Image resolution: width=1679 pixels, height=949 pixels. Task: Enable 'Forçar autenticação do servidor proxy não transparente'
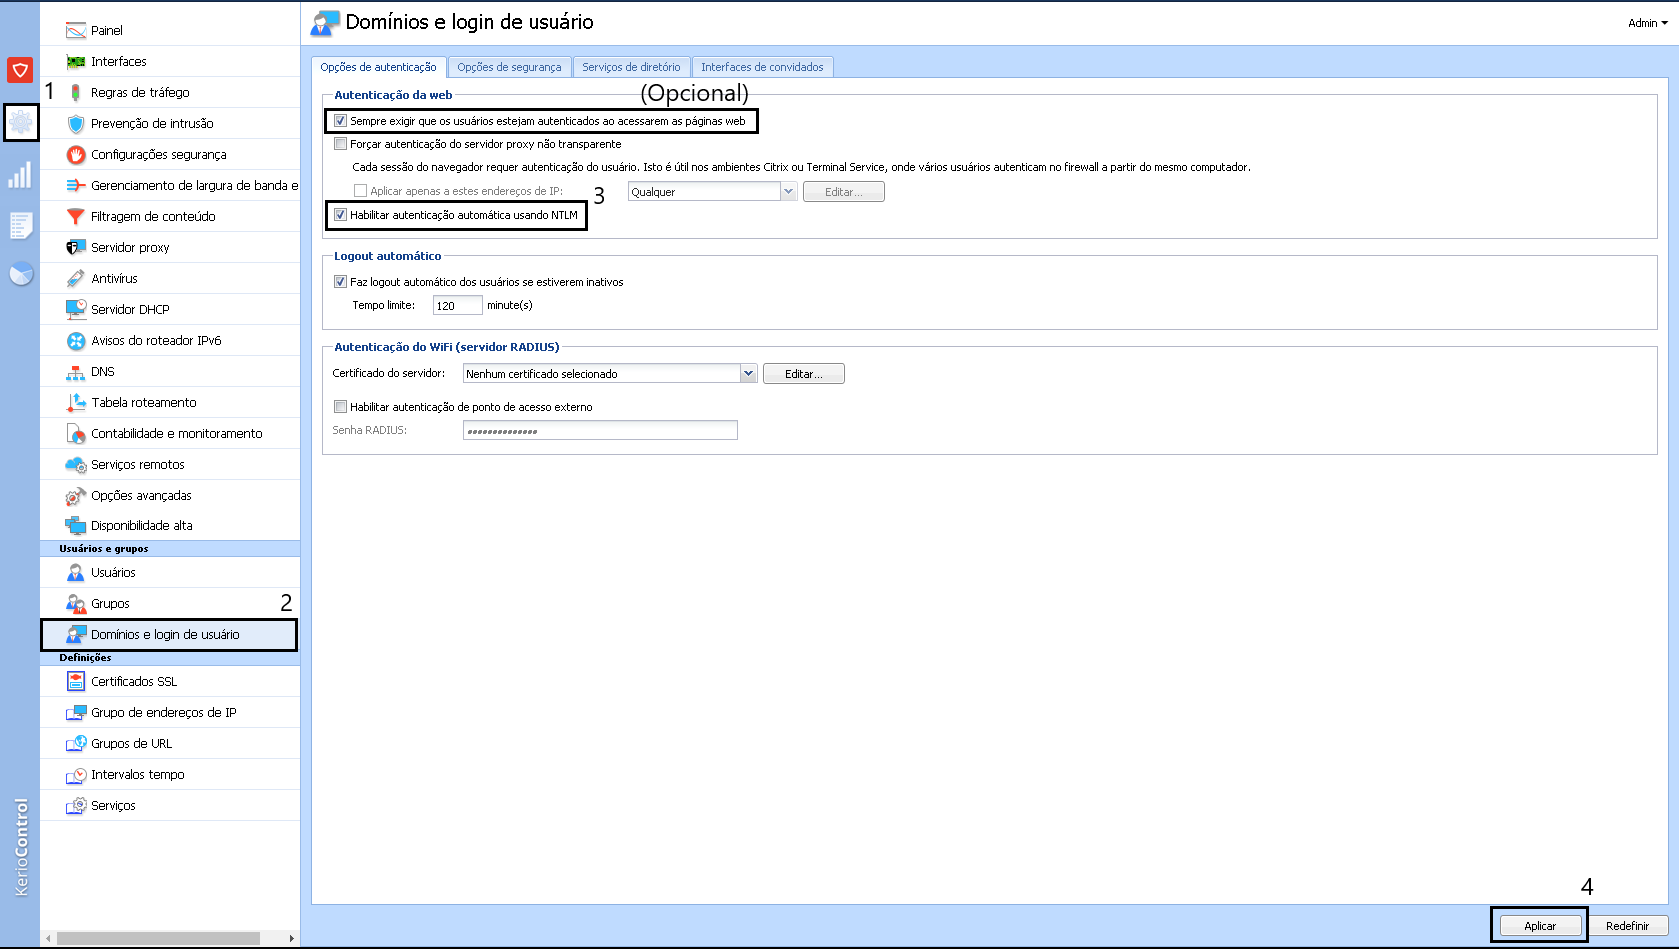pyautogui.click(x=340, y=144)
